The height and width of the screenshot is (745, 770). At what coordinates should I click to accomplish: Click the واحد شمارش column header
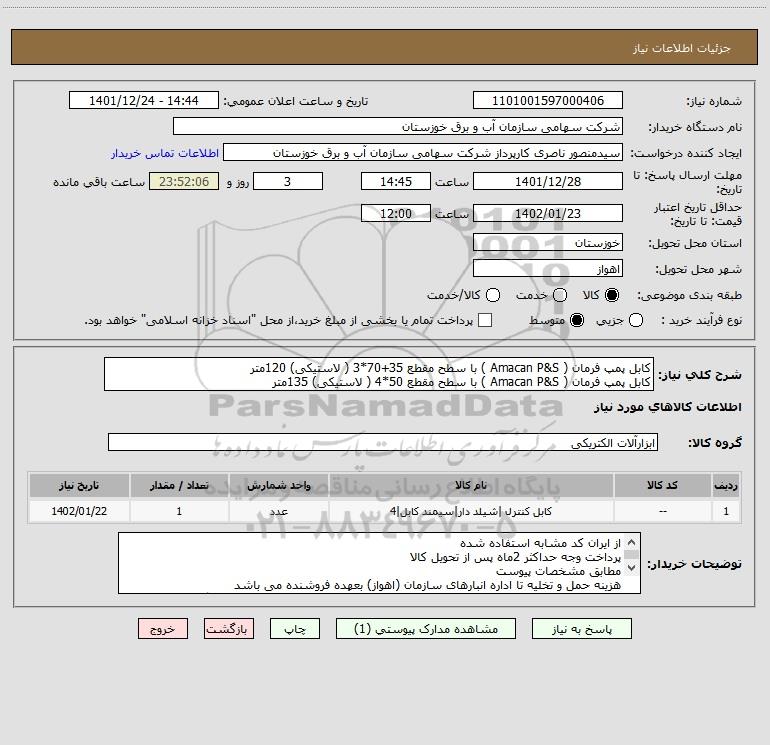tap(278, 486)
